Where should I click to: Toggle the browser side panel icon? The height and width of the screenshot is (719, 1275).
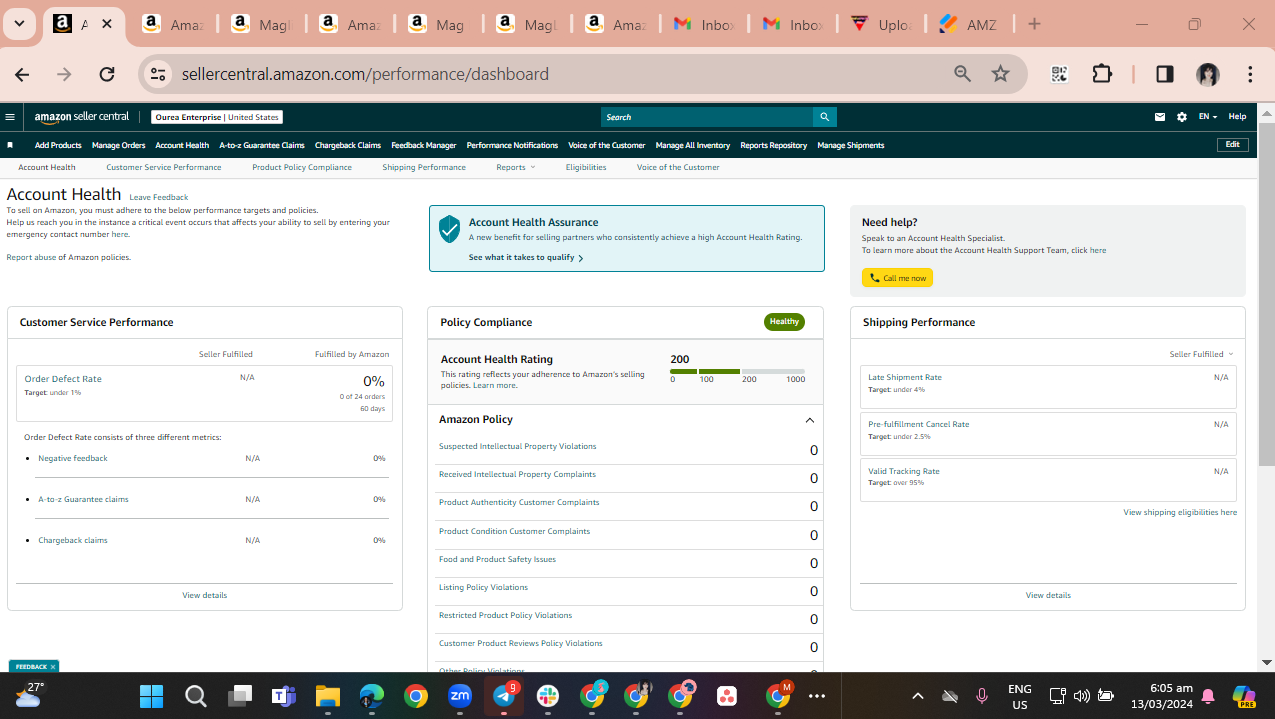pos(1165,74)
